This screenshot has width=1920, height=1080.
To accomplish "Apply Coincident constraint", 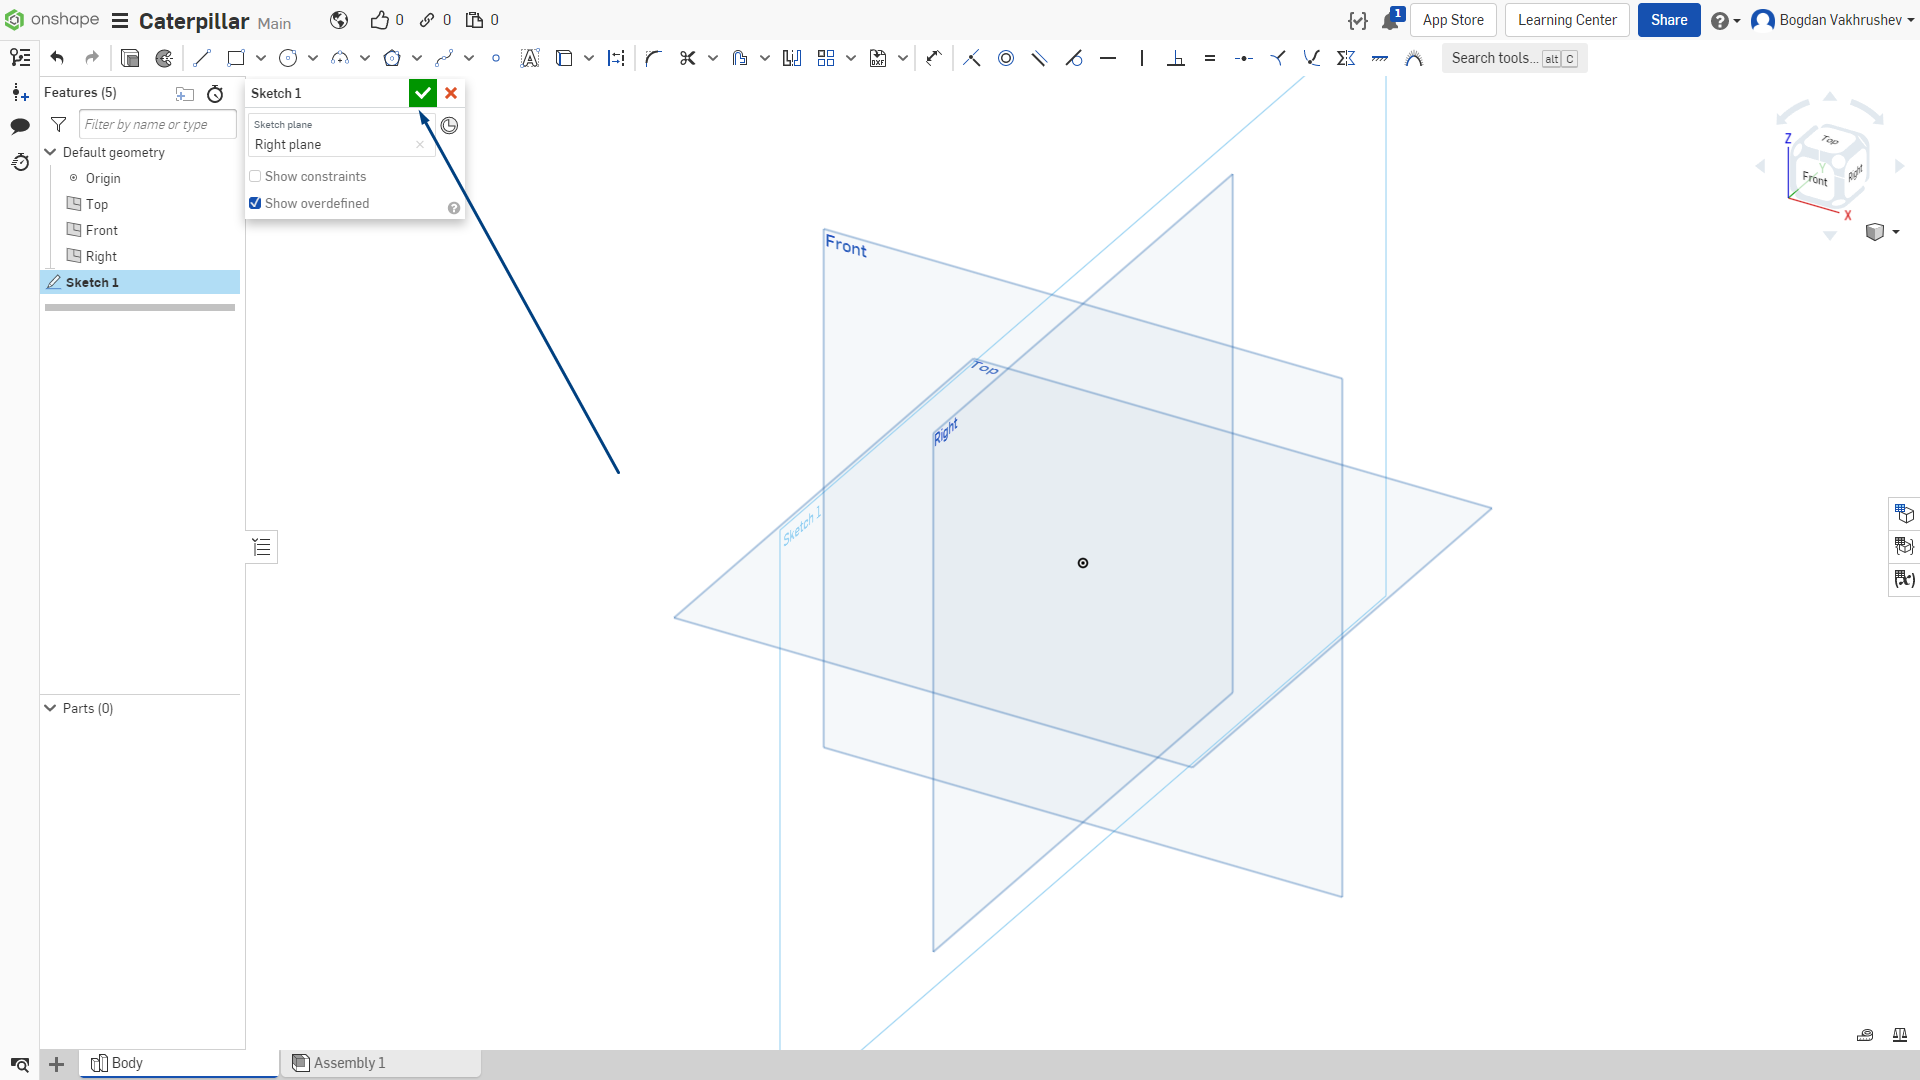I will click(x=972, y=58).
